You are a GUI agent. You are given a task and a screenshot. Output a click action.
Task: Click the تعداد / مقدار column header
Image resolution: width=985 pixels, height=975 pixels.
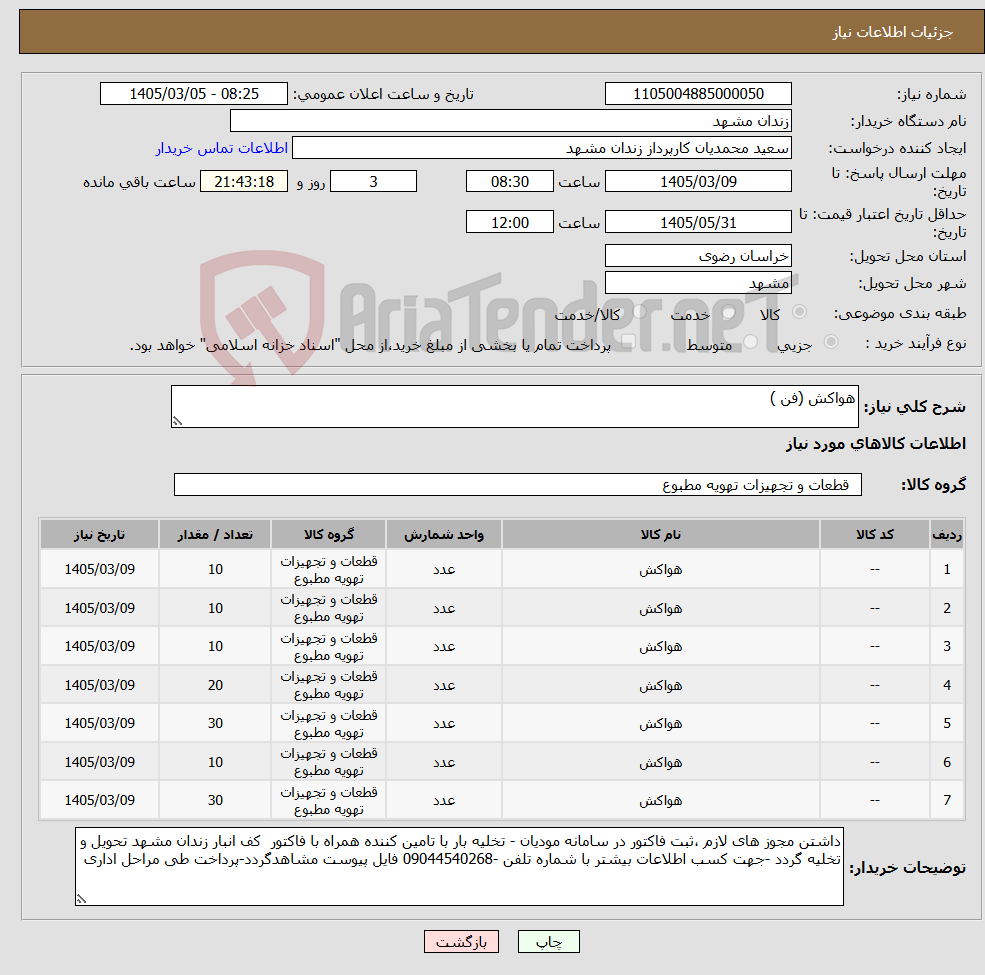[215, 535]
